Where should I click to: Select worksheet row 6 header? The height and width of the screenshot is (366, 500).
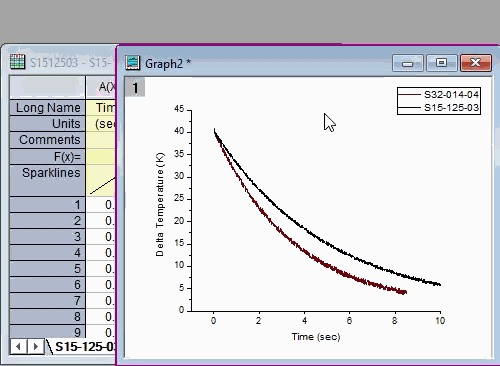click(x=47, y=285)
